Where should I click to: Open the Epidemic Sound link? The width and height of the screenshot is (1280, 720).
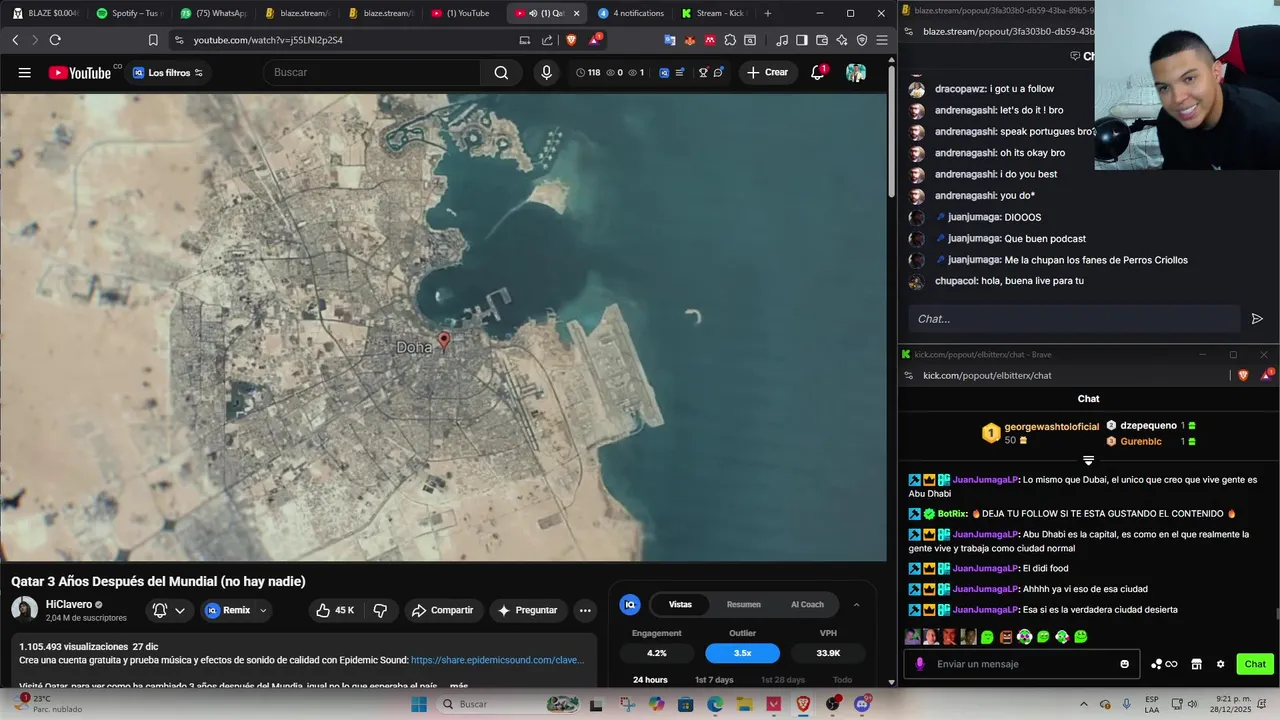tap(497, 660)
